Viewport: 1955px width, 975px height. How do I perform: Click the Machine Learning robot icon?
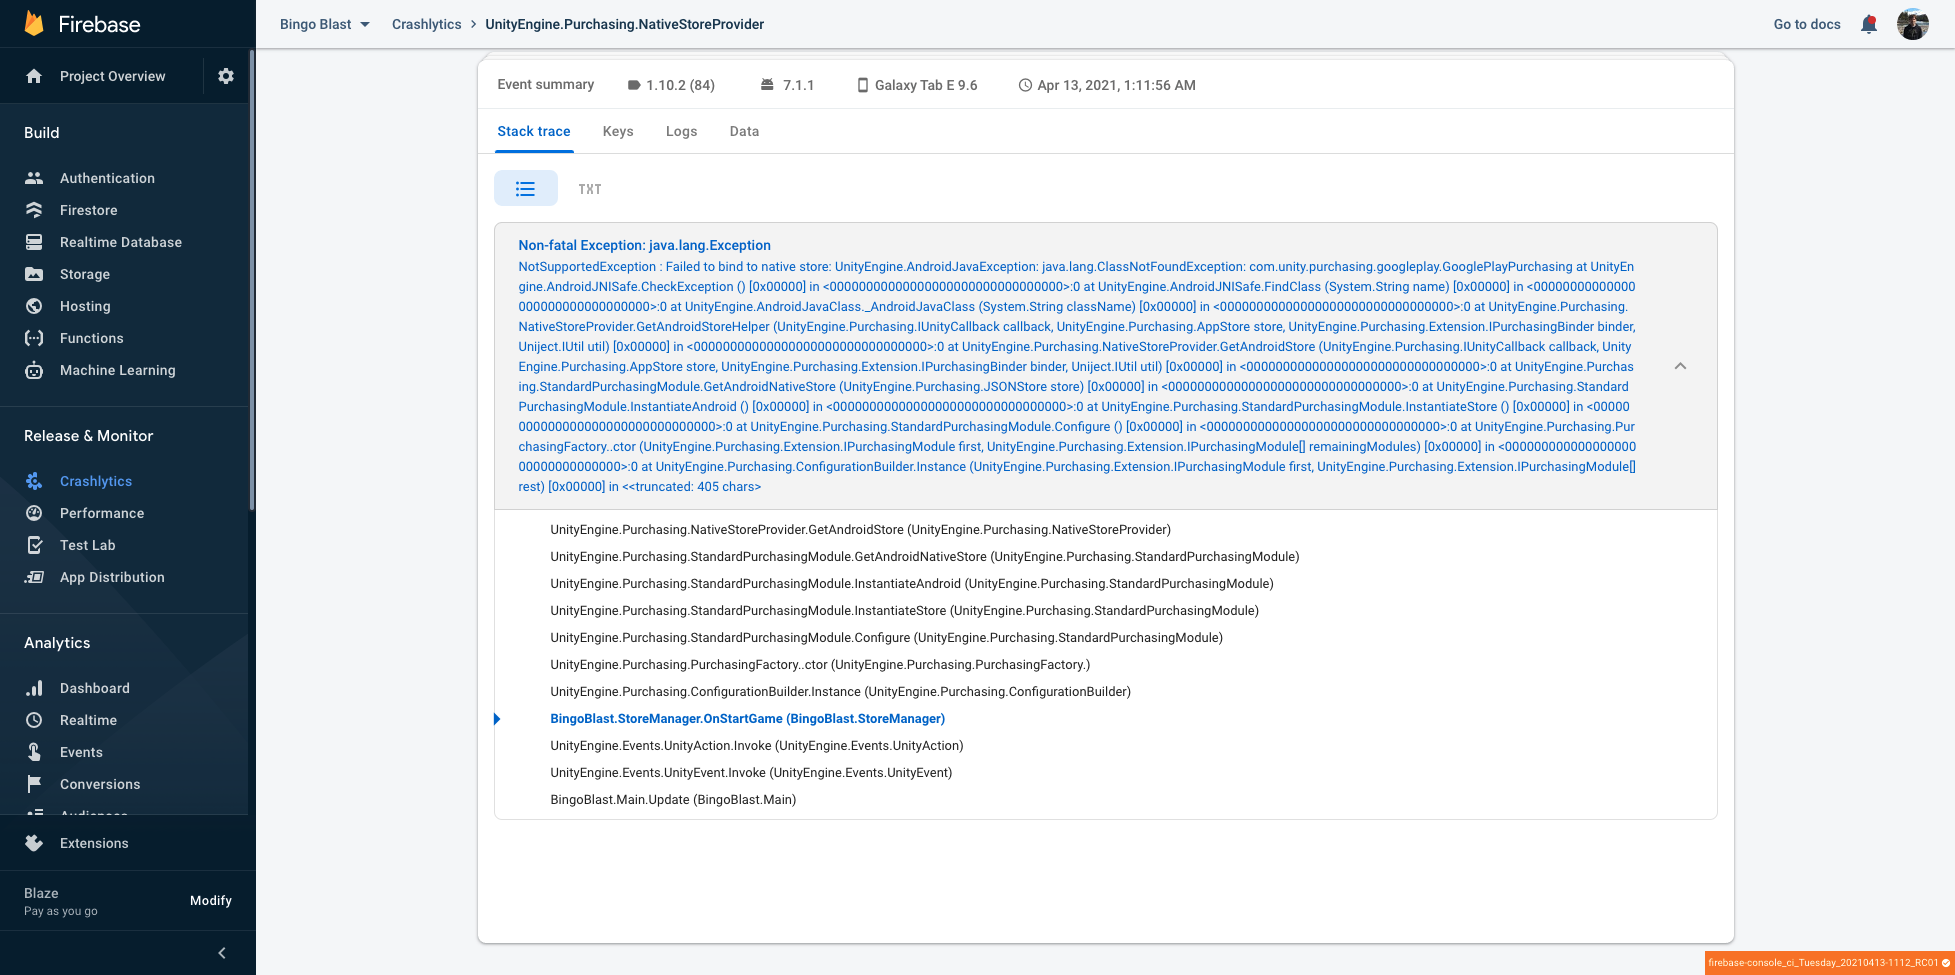[34, 370]
